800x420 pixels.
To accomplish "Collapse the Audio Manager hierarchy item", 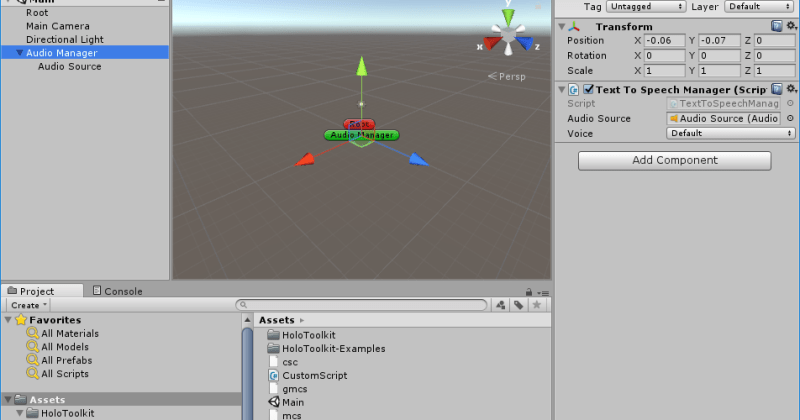I will [x=19, y=53].
